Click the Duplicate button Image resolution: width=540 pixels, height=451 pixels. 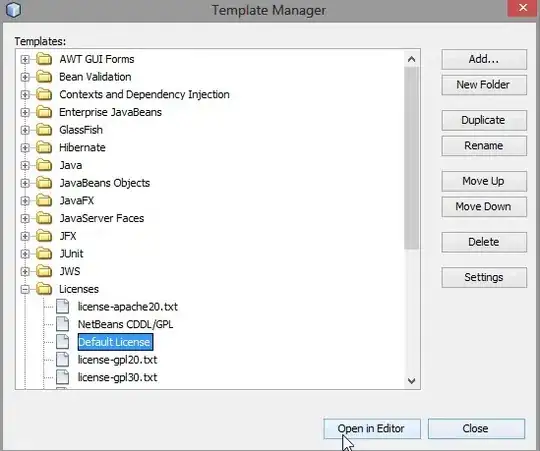pos(484,120)
